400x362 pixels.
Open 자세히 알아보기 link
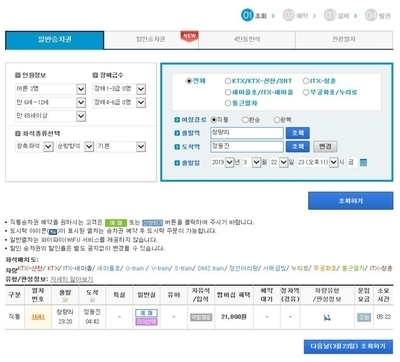pos(72,279)
